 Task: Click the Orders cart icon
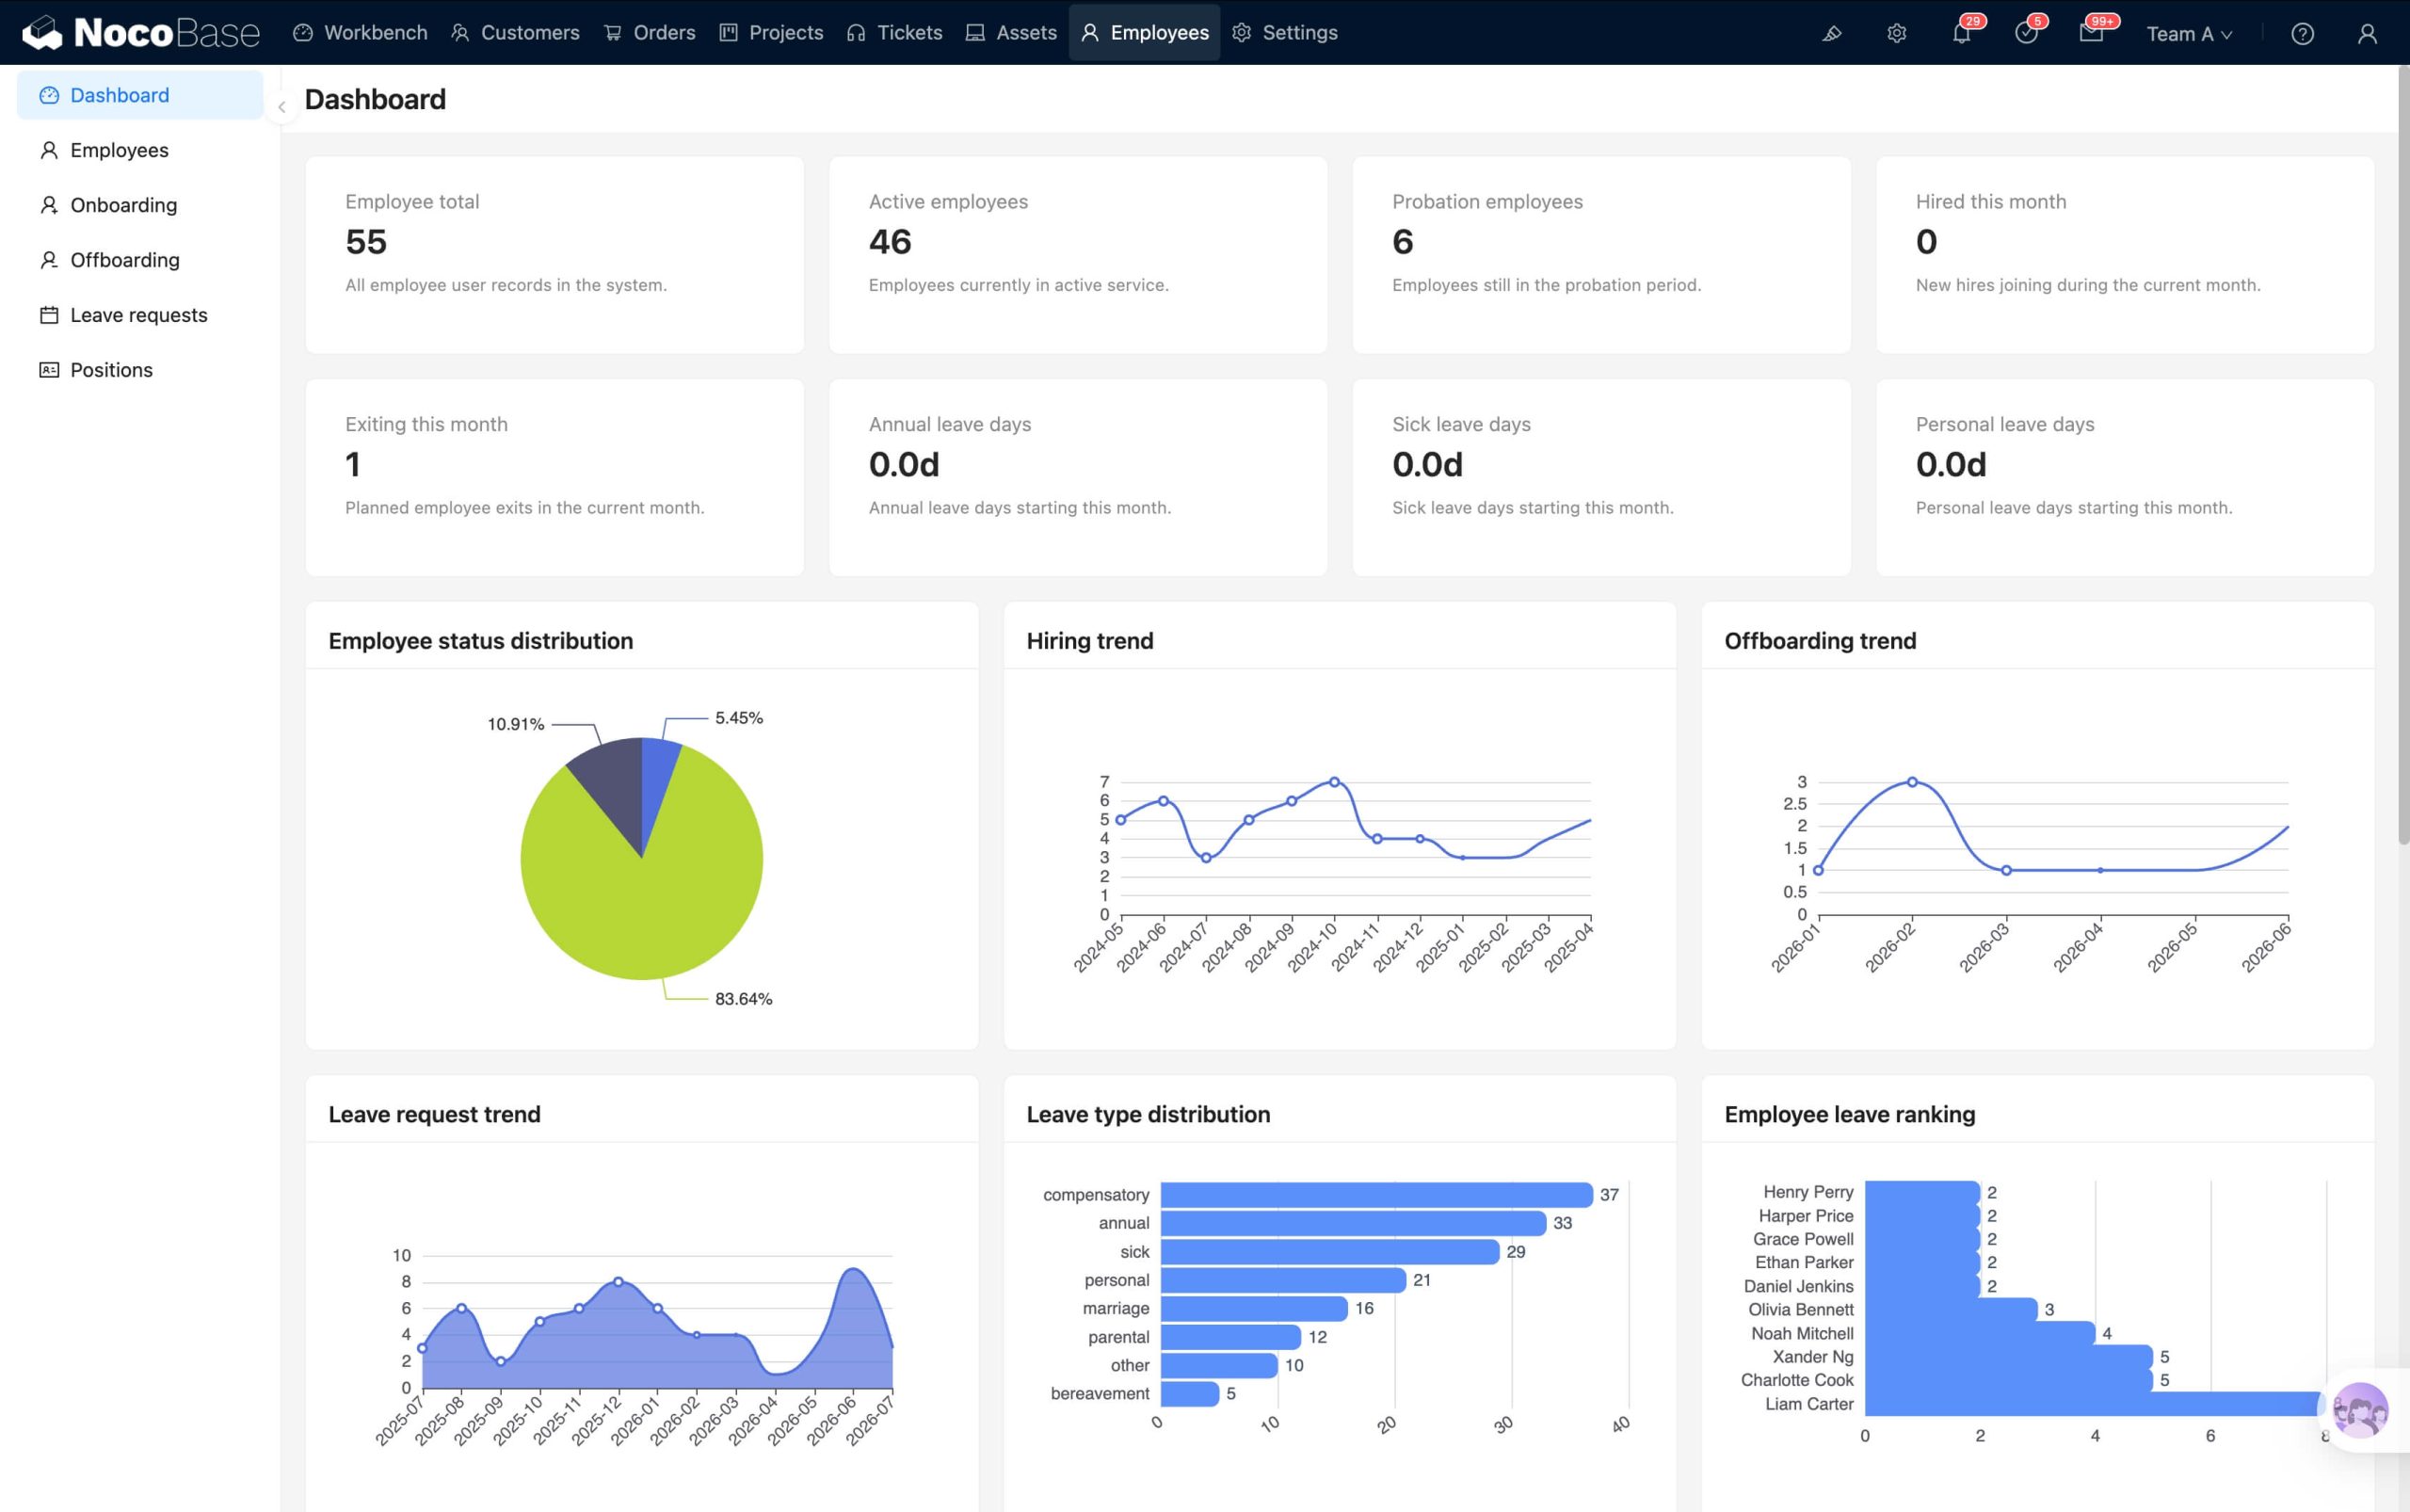(x=612, y=33)
